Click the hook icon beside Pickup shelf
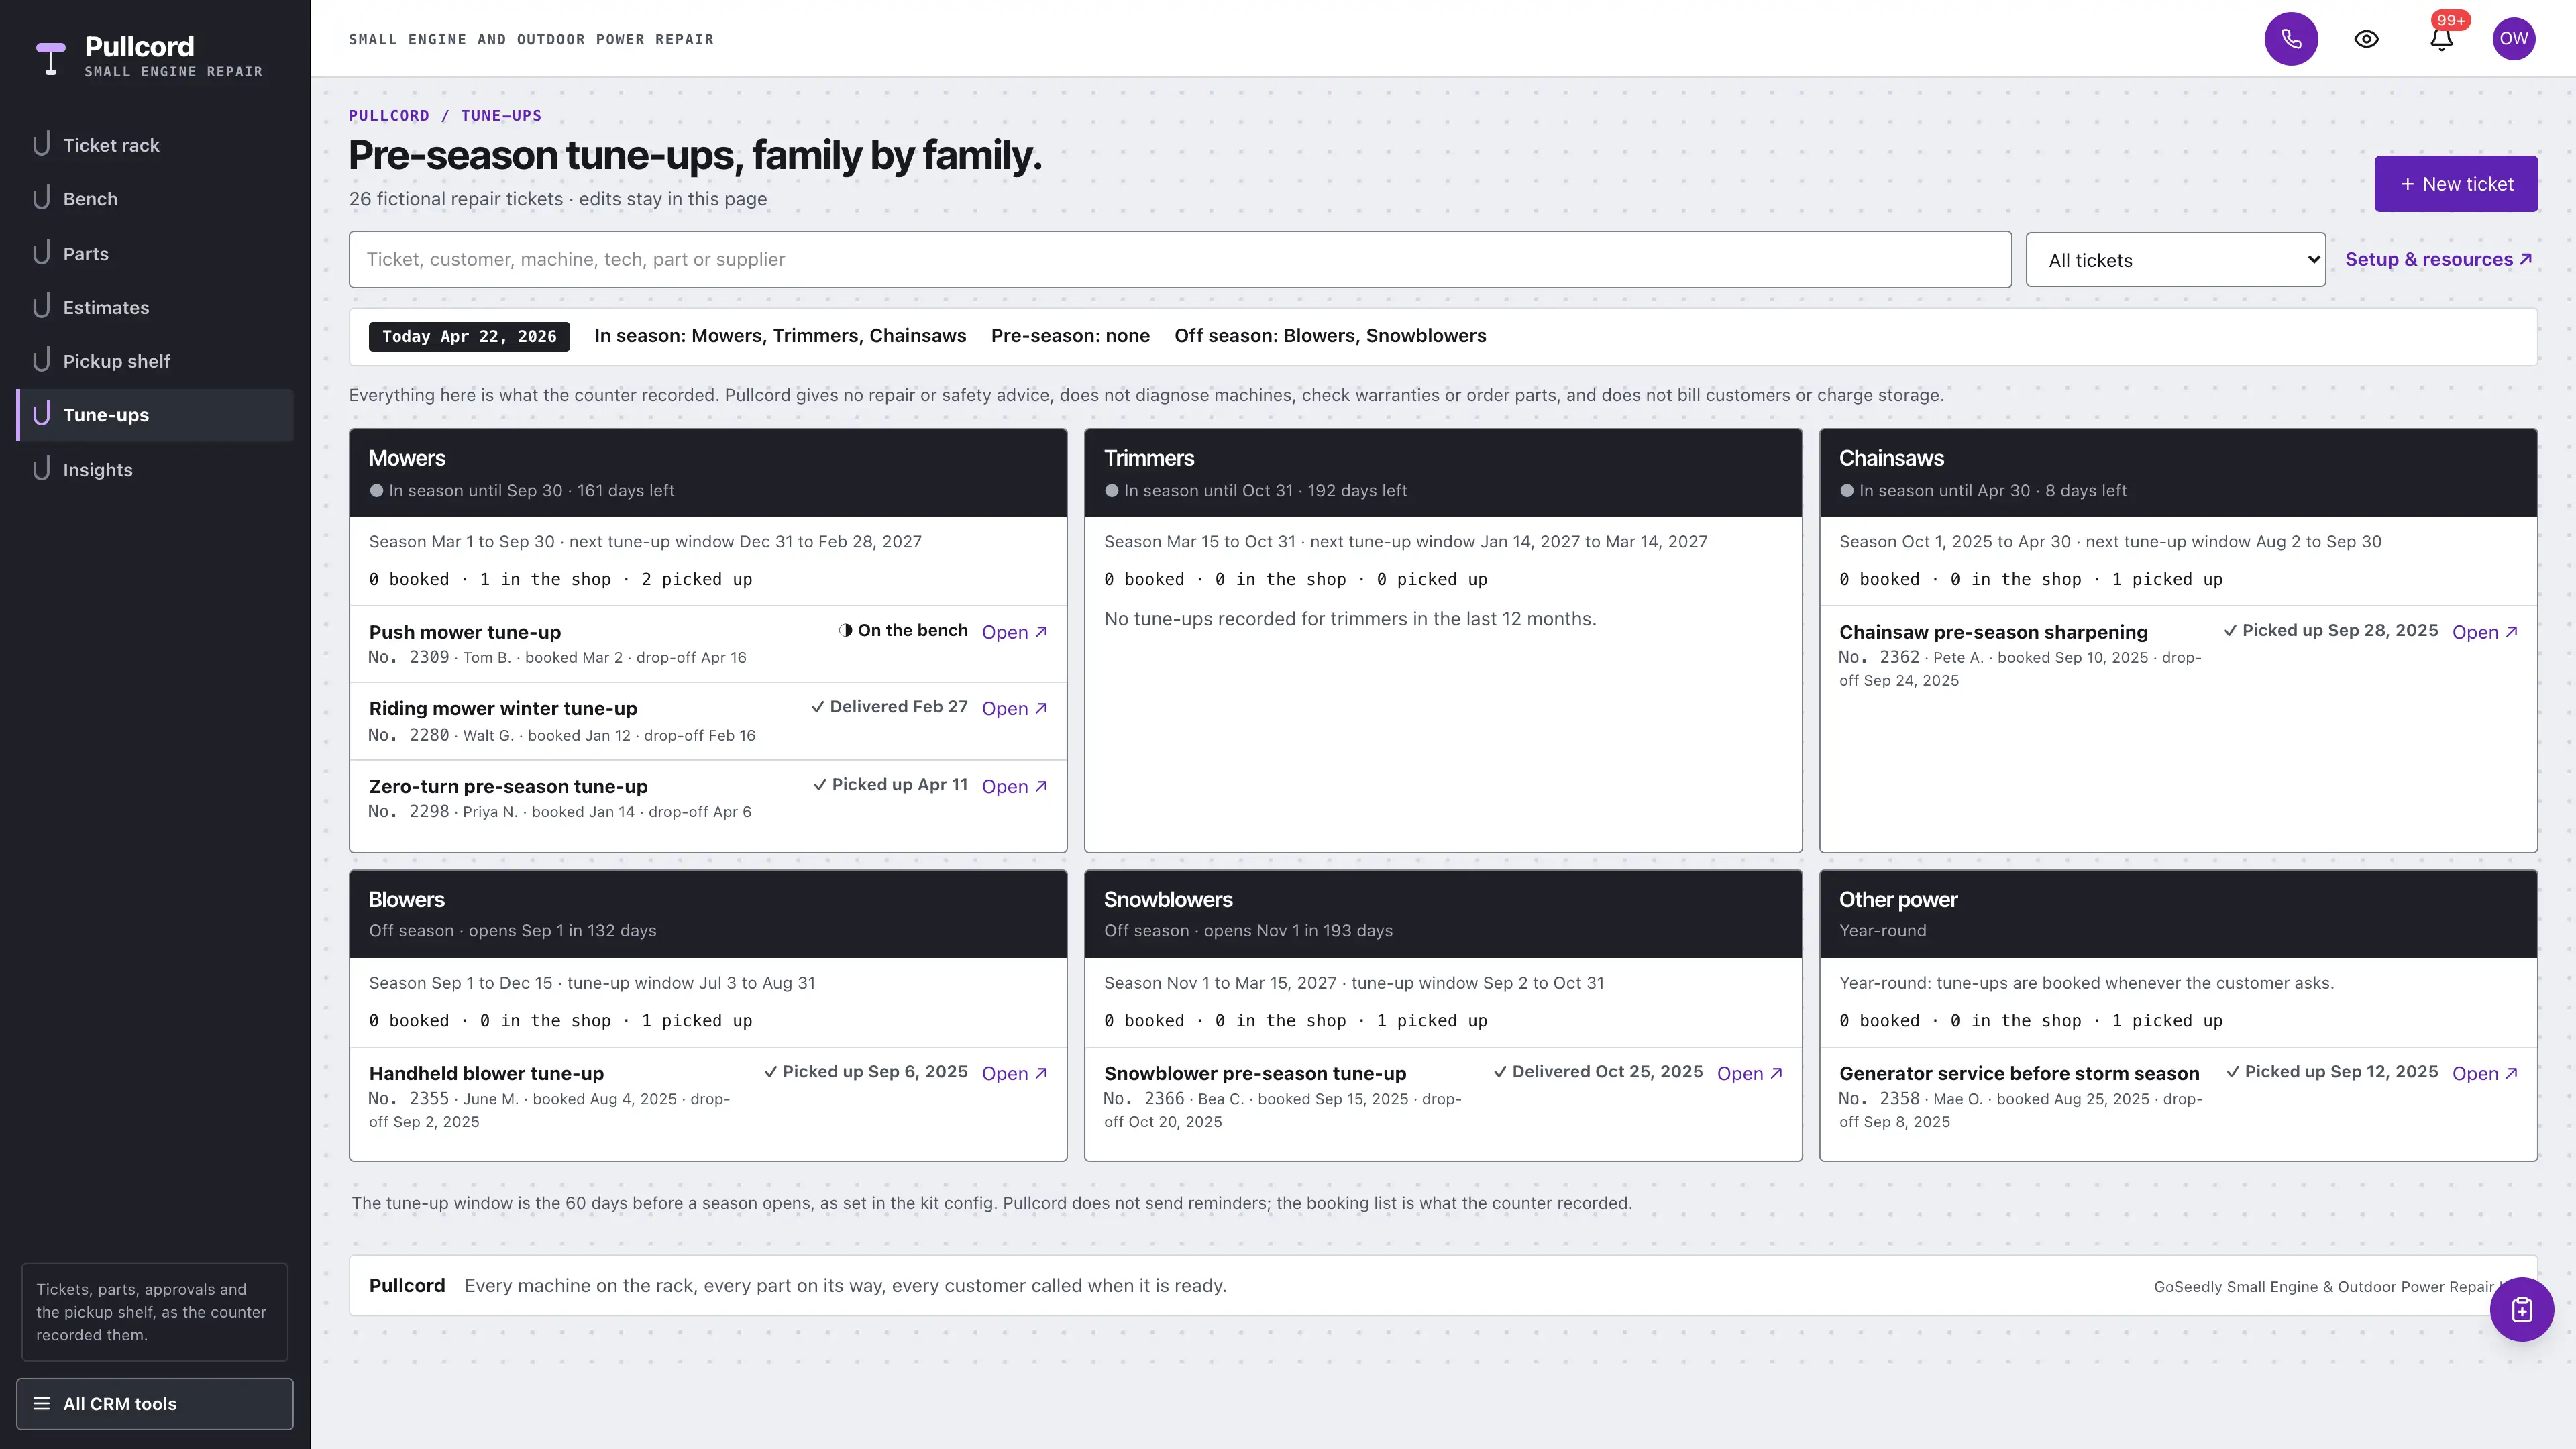Viewport: 2576px width, 1449px height. [41, 361]
